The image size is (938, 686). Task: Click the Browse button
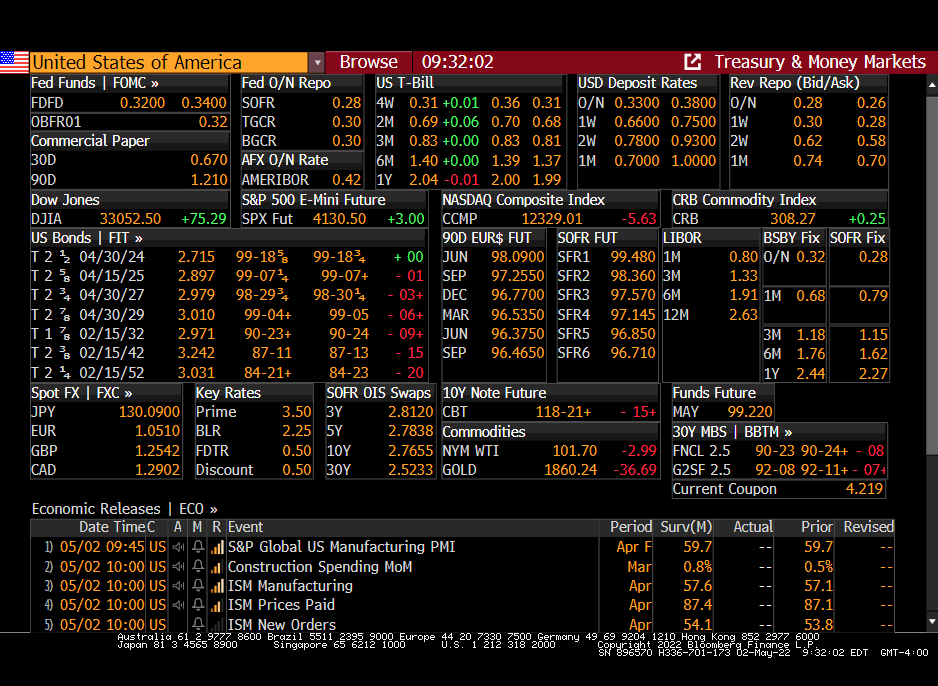[368, 62]
